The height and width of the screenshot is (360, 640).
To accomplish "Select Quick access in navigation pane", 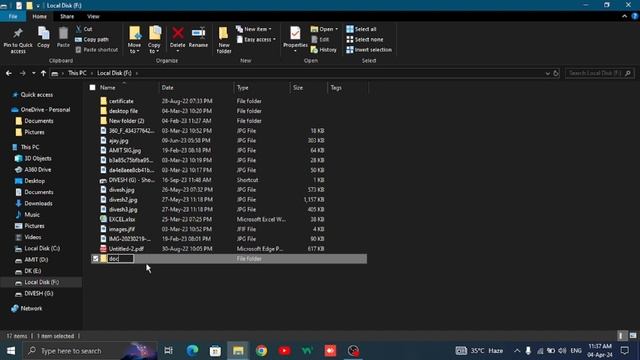I will pyautogui.click(x=37, y=95).
